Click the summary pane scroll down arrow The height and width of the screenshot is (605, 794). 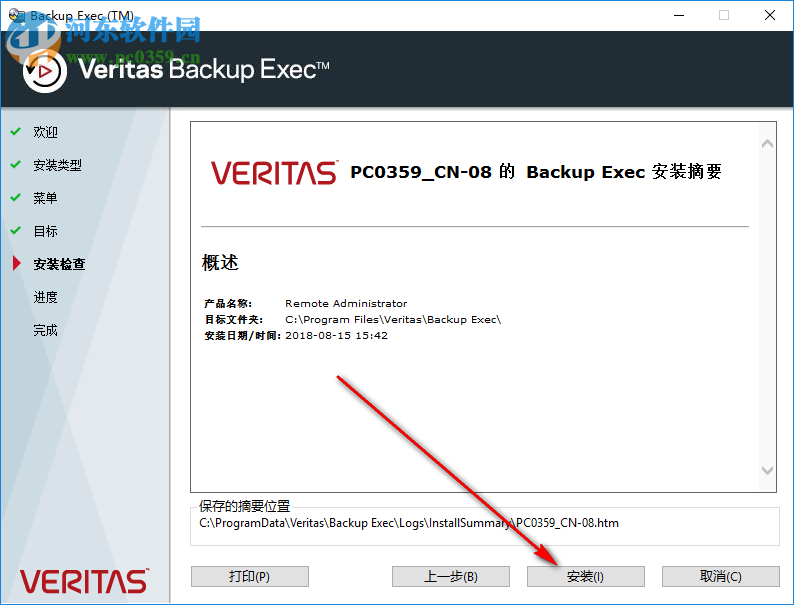767,470
